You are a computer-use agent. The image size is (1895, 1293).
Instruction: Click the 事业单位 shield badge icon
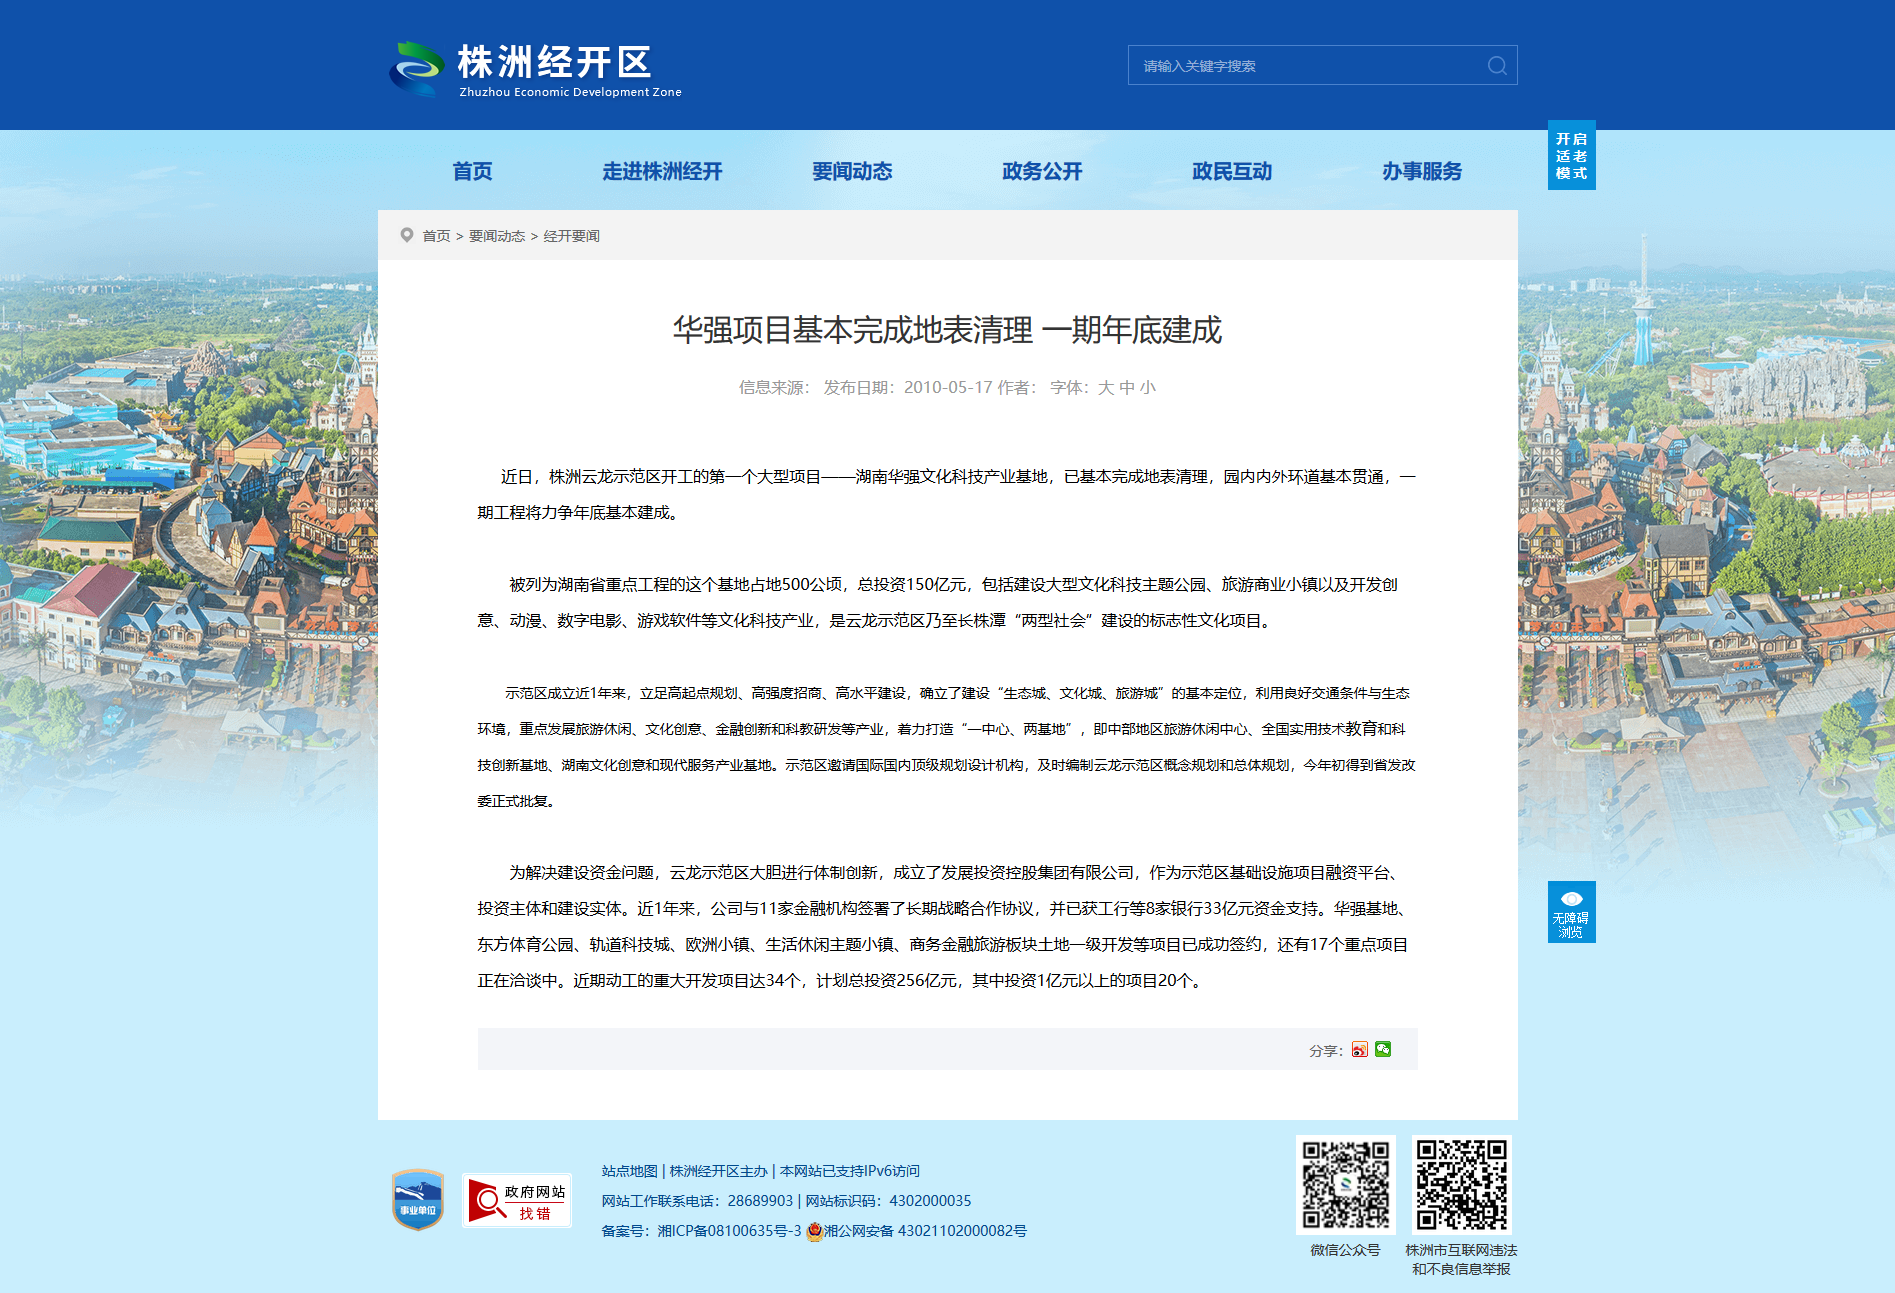pyautogui.click(x=418, y=1199)
